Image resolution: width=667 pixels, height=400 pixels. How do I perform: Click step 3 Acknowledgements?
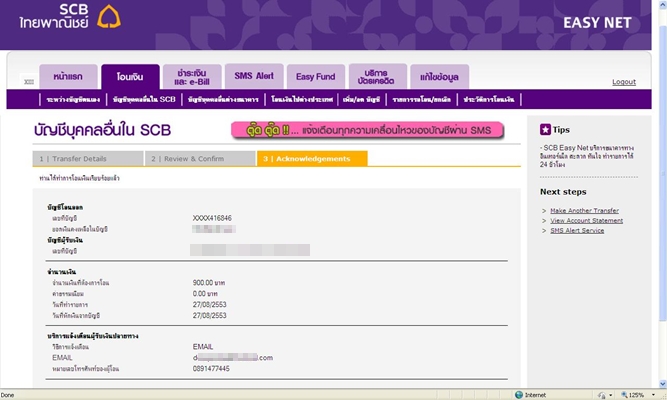pos(312,159)
